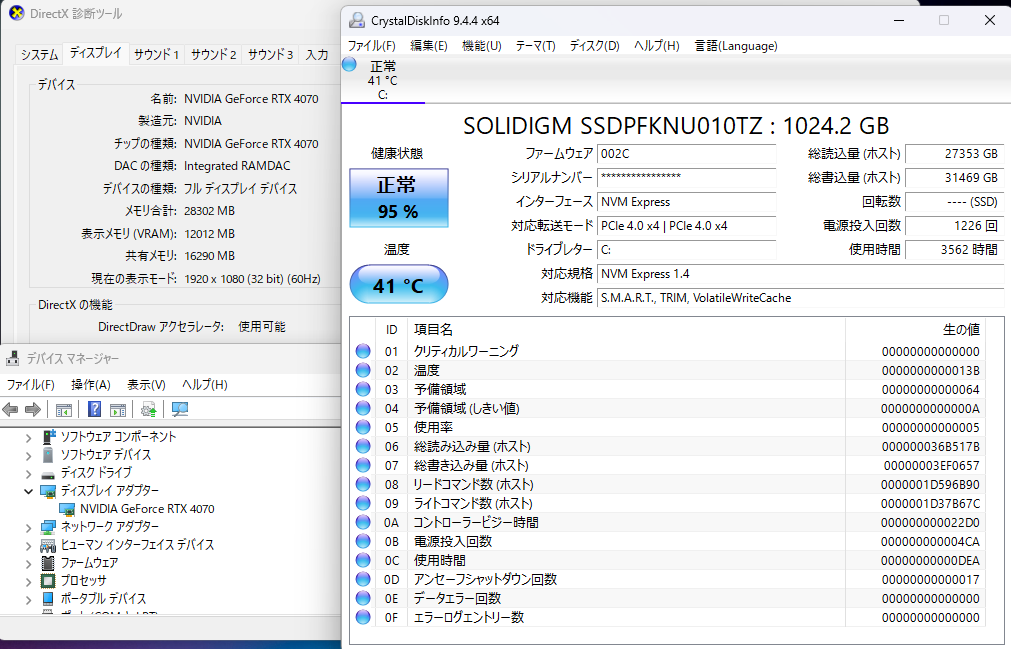Expand the ポータブル デバイス node
This screenshot has width=1011, height=649.
pos(28,600)
